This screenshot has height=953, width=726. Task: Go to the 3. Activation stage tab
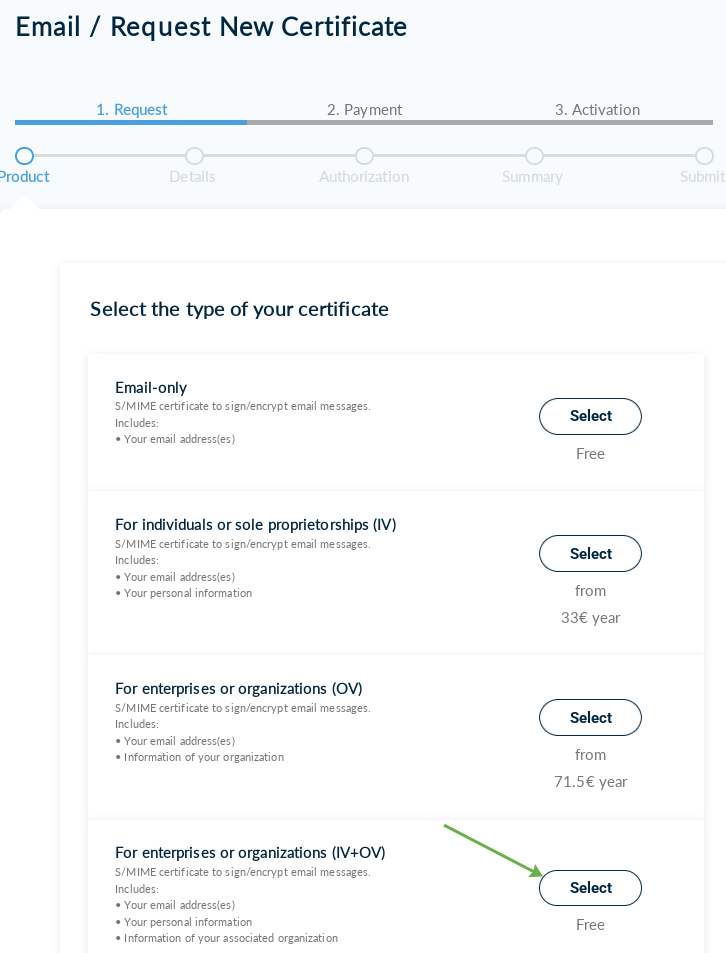point(597,110)
